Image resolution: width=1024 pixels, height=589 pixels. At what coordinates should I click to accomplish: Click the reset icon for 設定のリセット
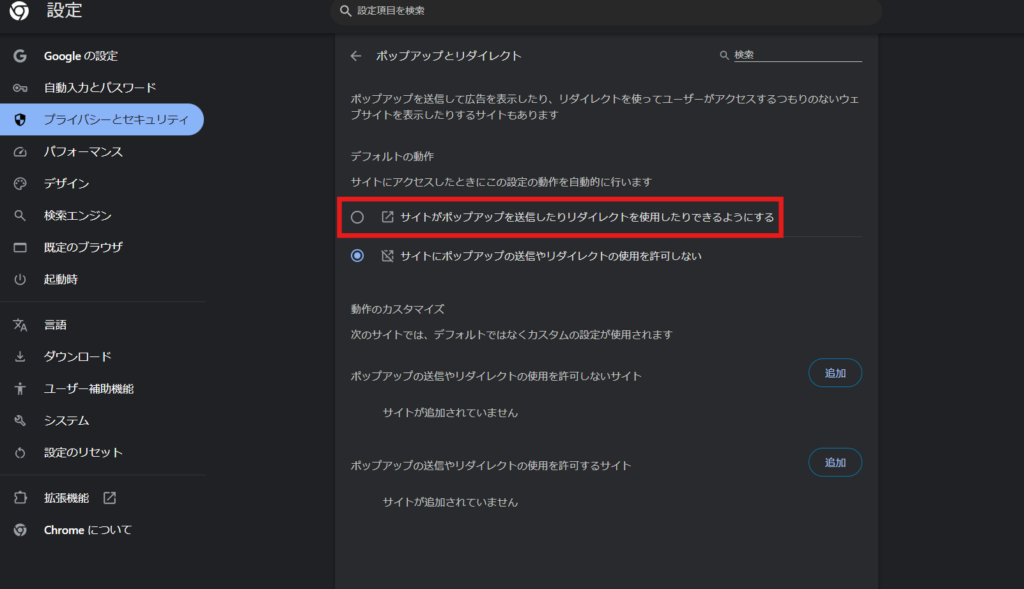20,453
